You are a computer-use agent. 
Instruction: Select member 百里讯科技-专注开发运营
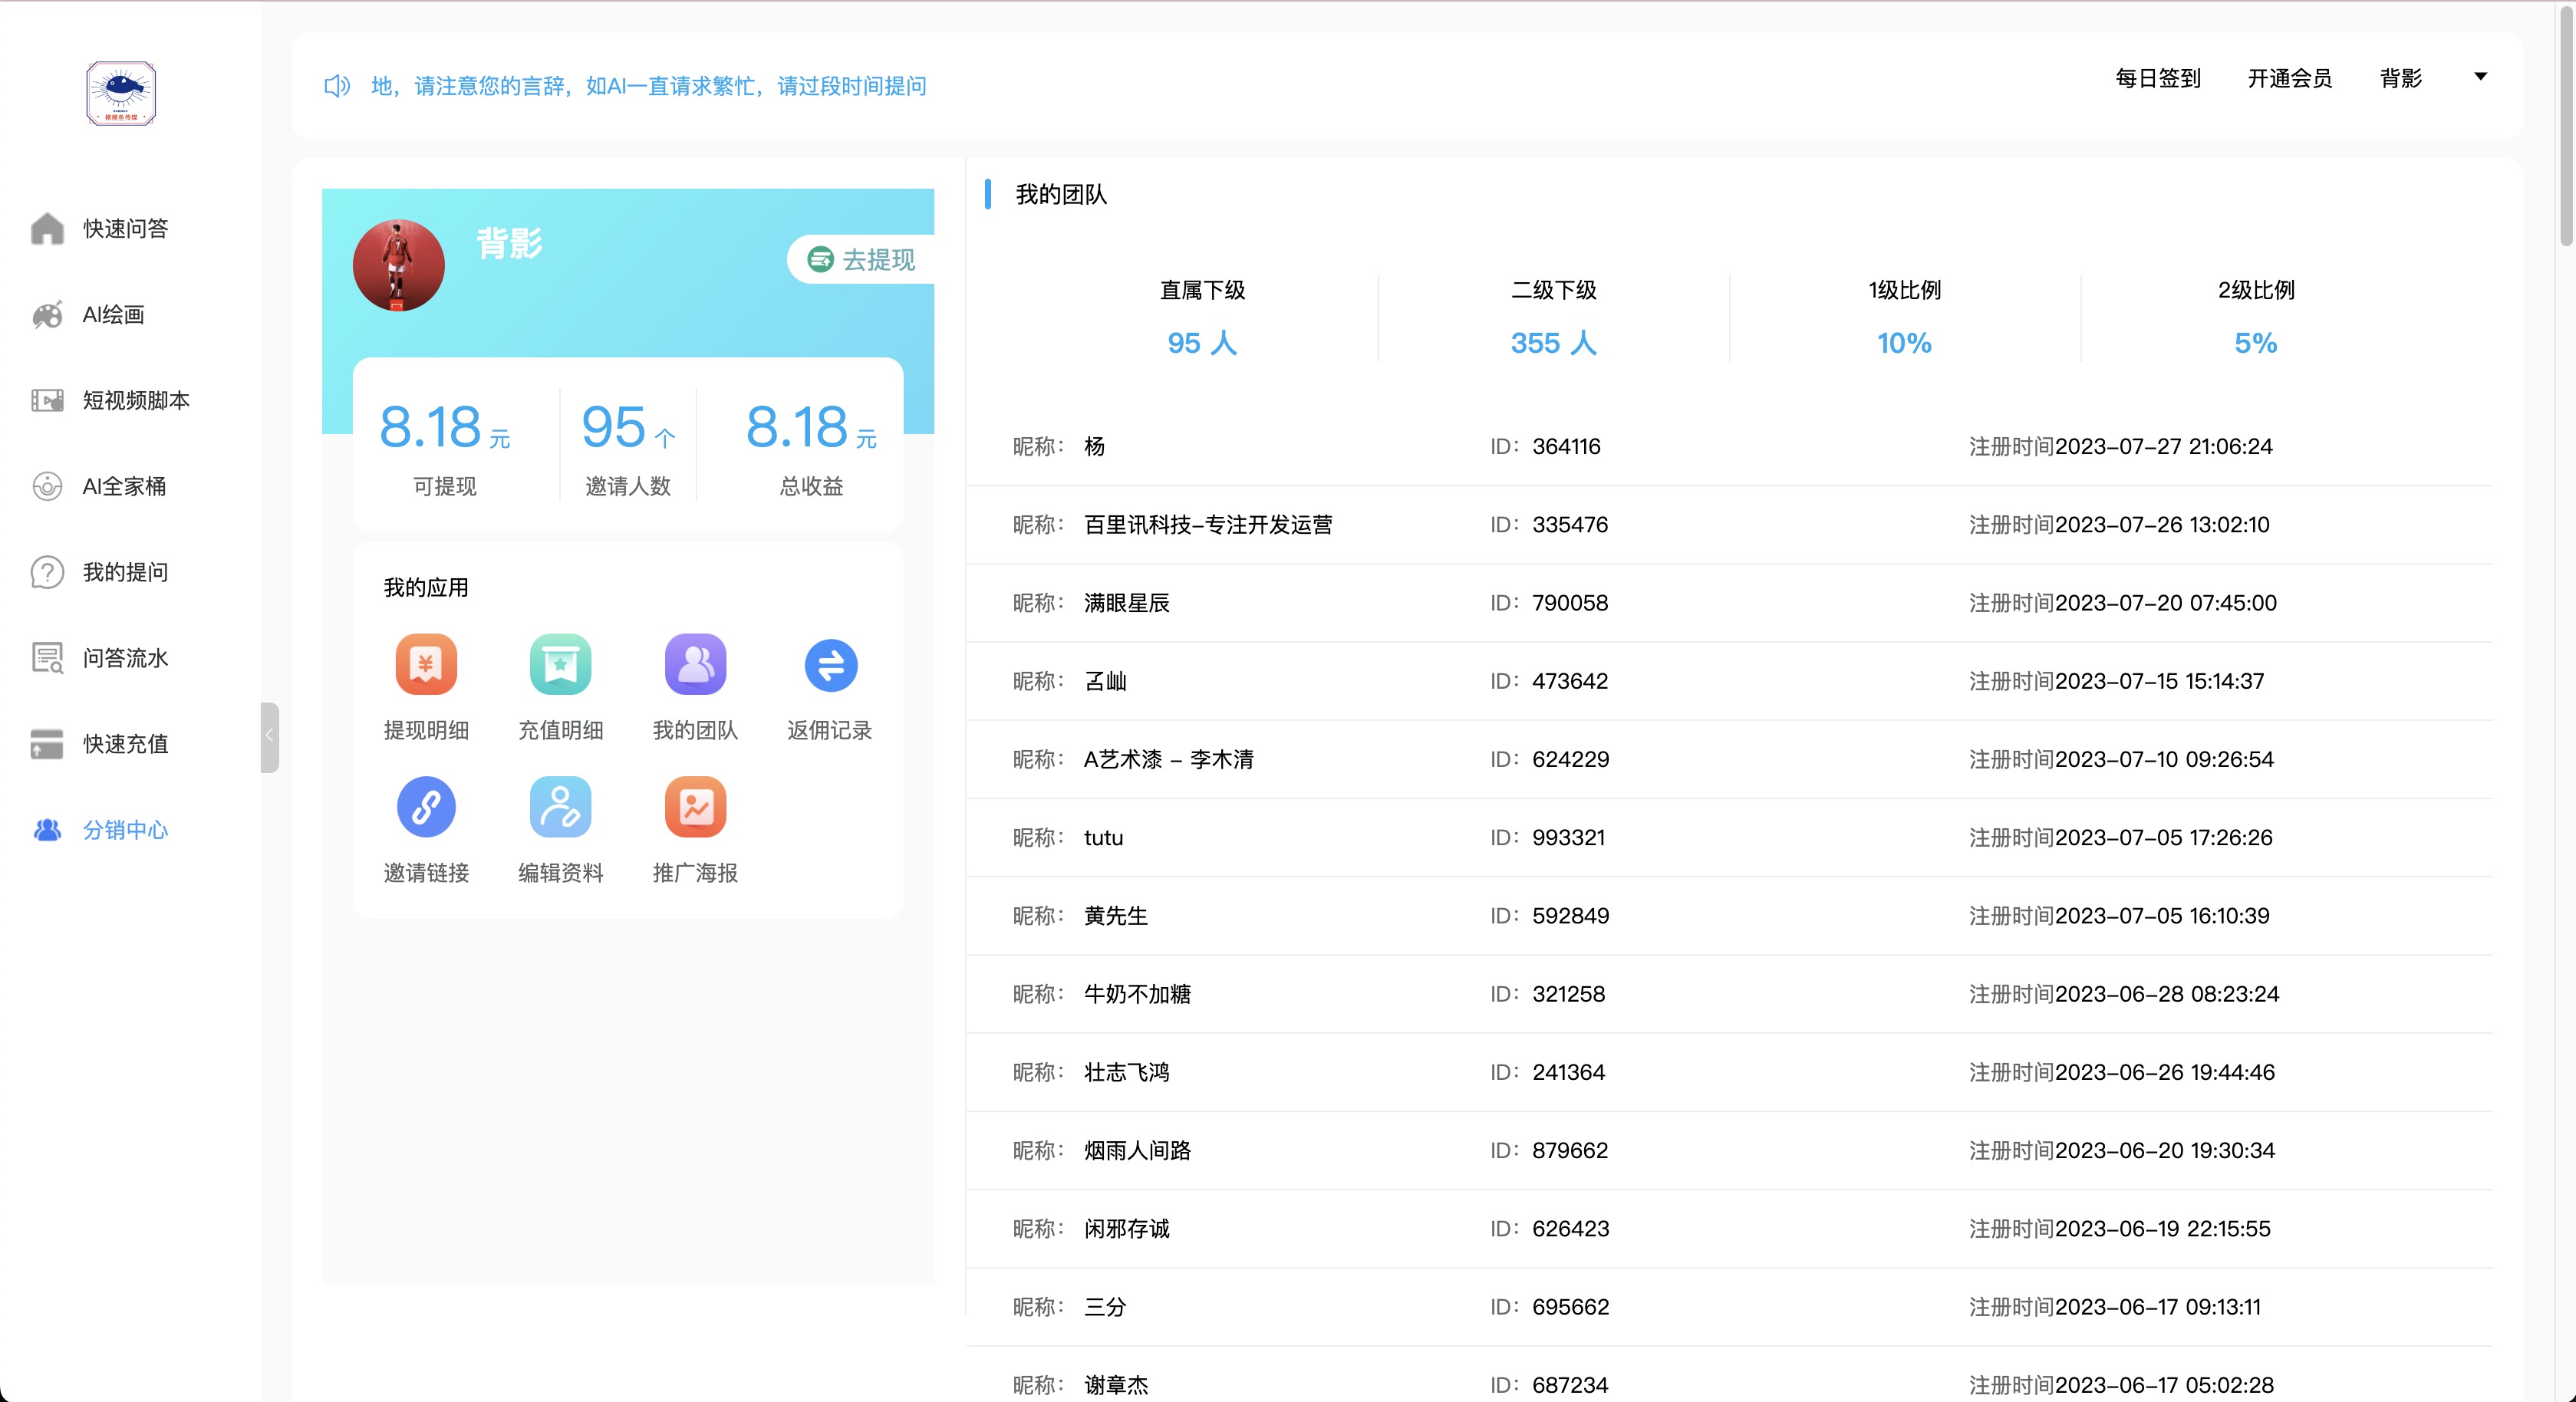point(1208,525)
